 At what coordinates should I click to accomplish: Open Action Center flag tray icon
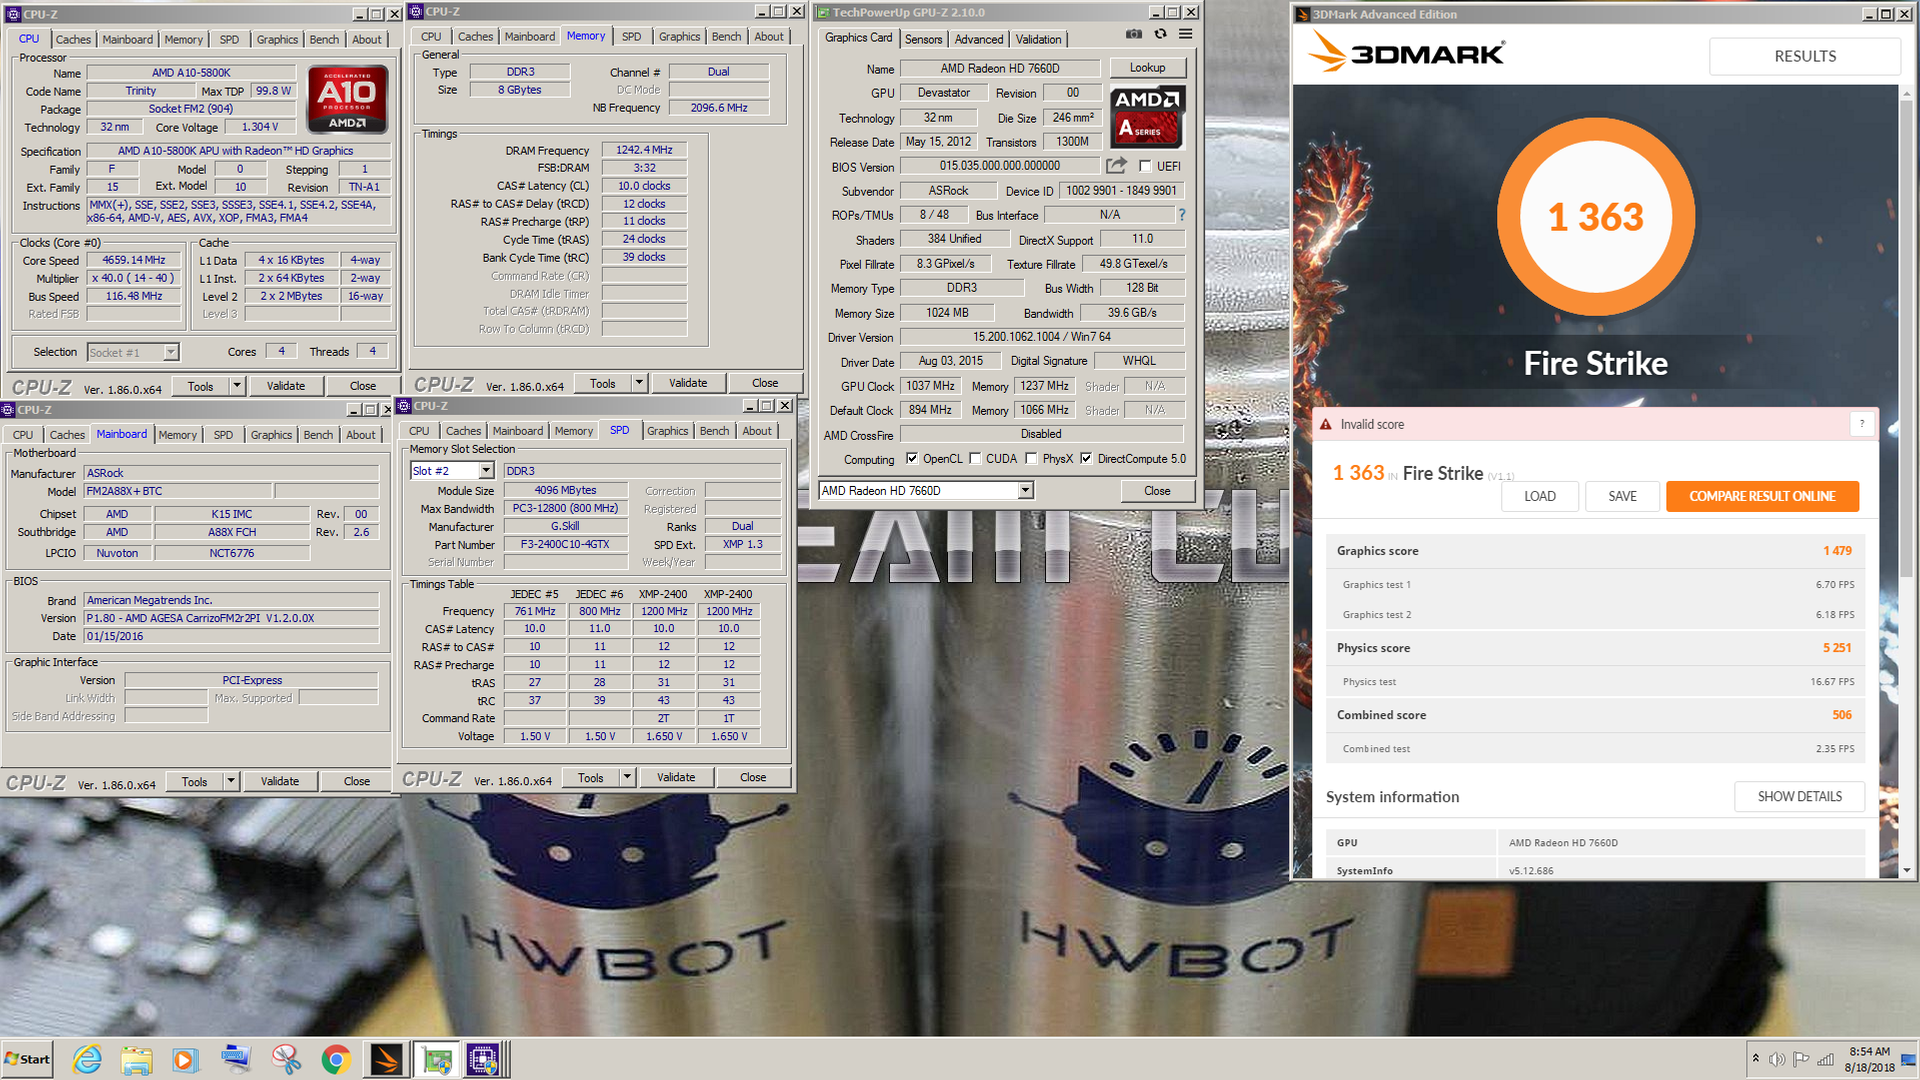click(1801, 1059)
